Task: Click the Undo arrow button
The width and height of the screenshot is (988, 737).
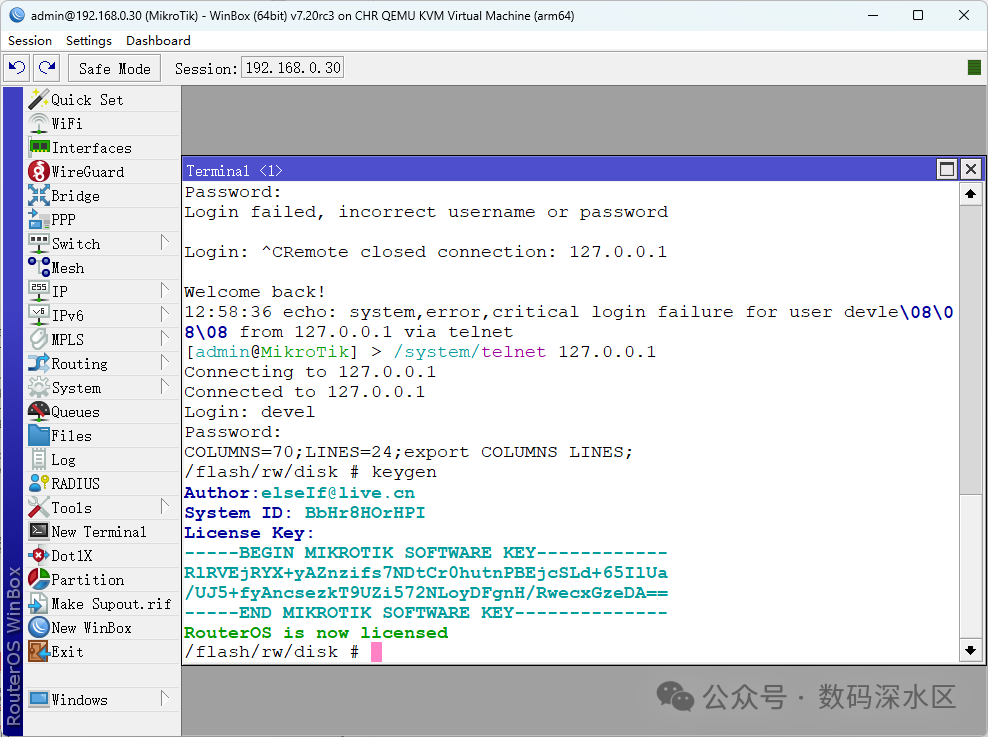Action: coord(16,67)
